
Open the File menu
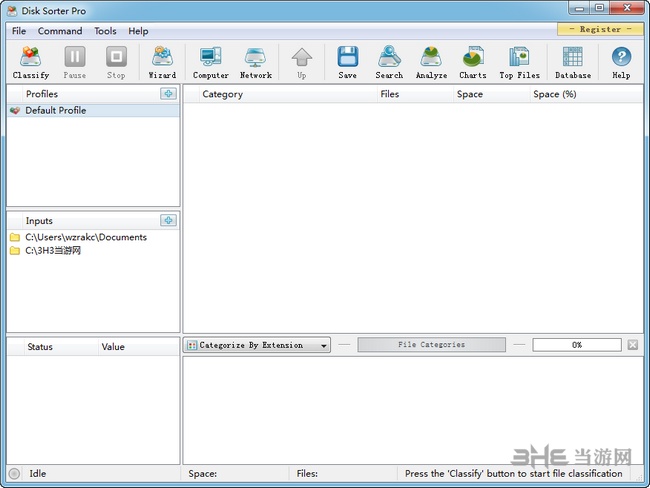coord(19,31)
